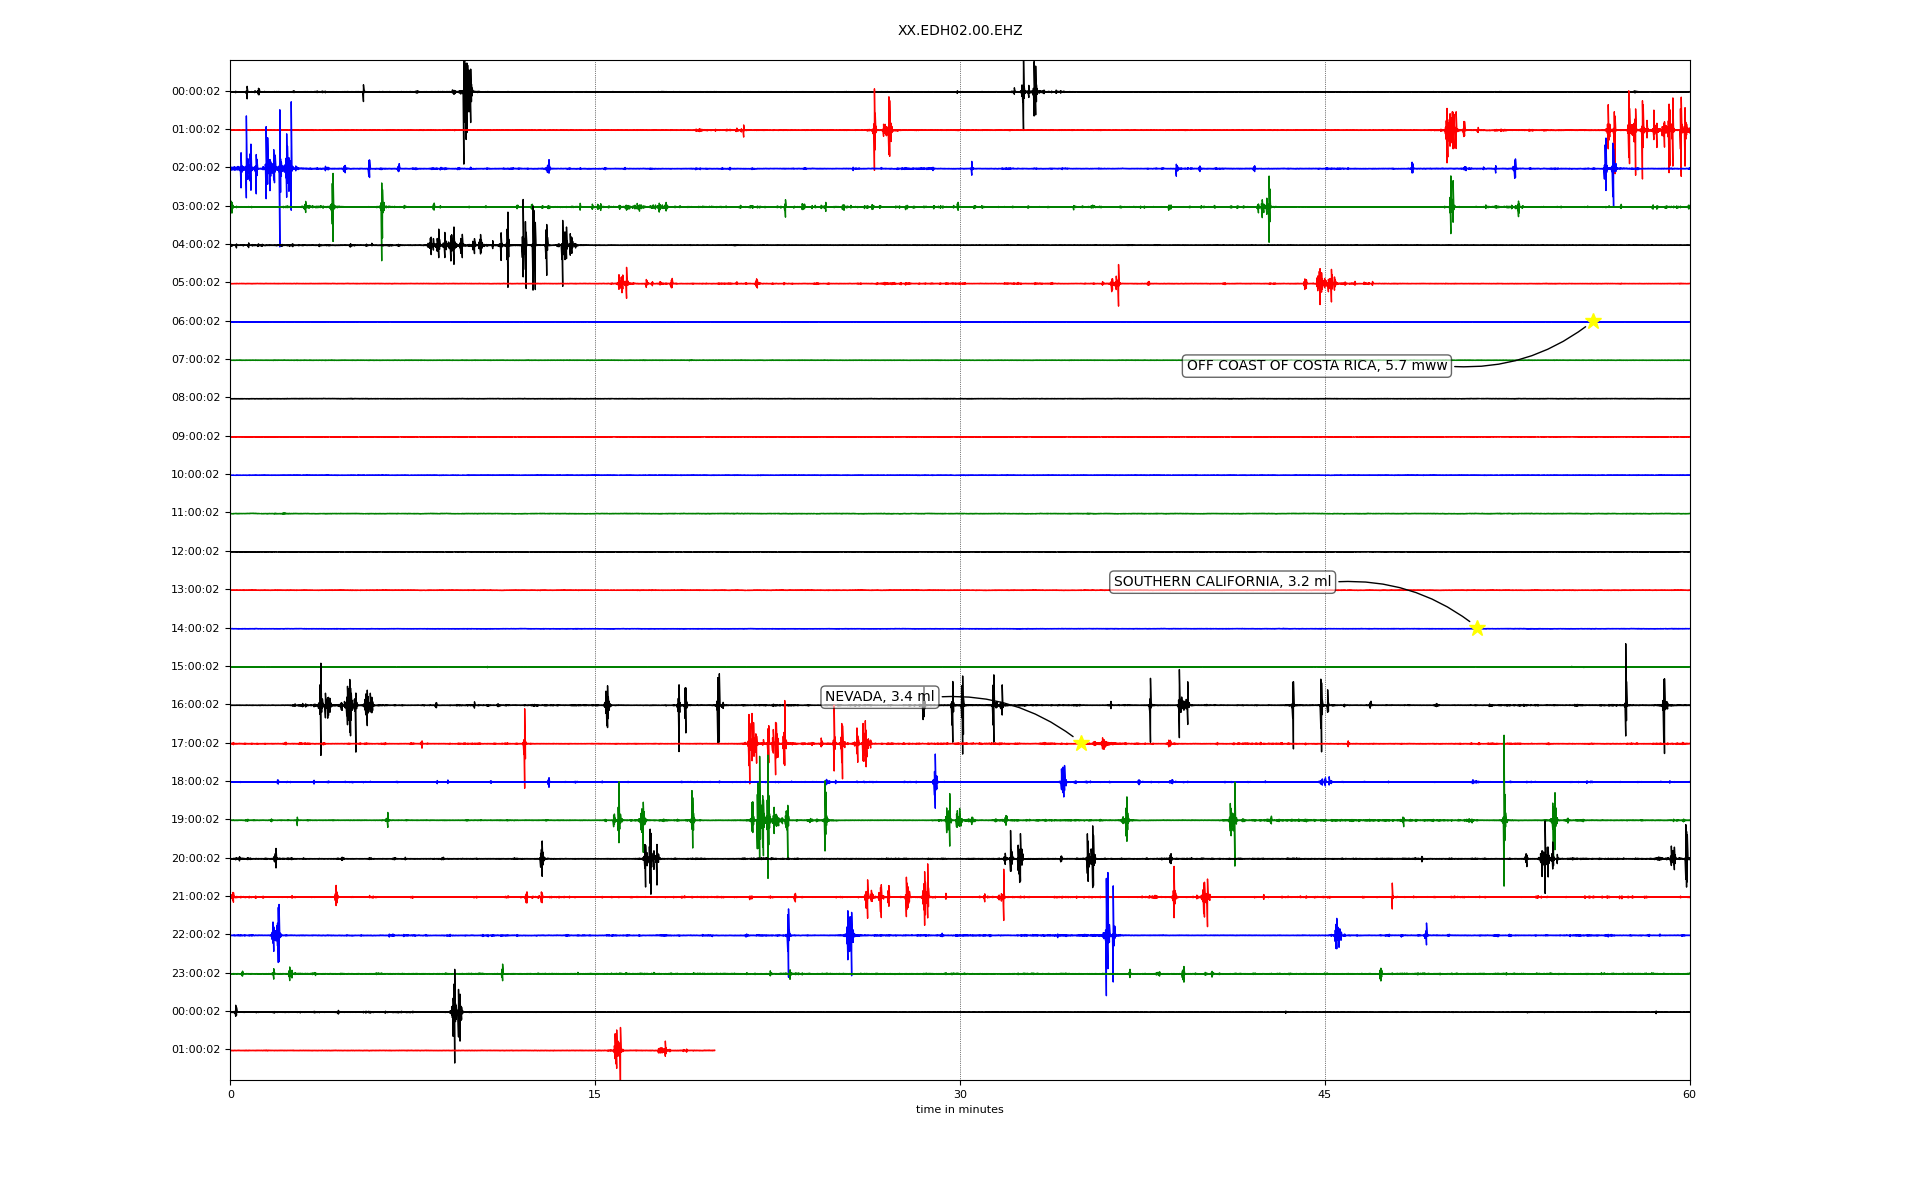Click the Costa Rica earthquake star marker
Screen dimensions: 1920x1200
tap(1593, 321)
